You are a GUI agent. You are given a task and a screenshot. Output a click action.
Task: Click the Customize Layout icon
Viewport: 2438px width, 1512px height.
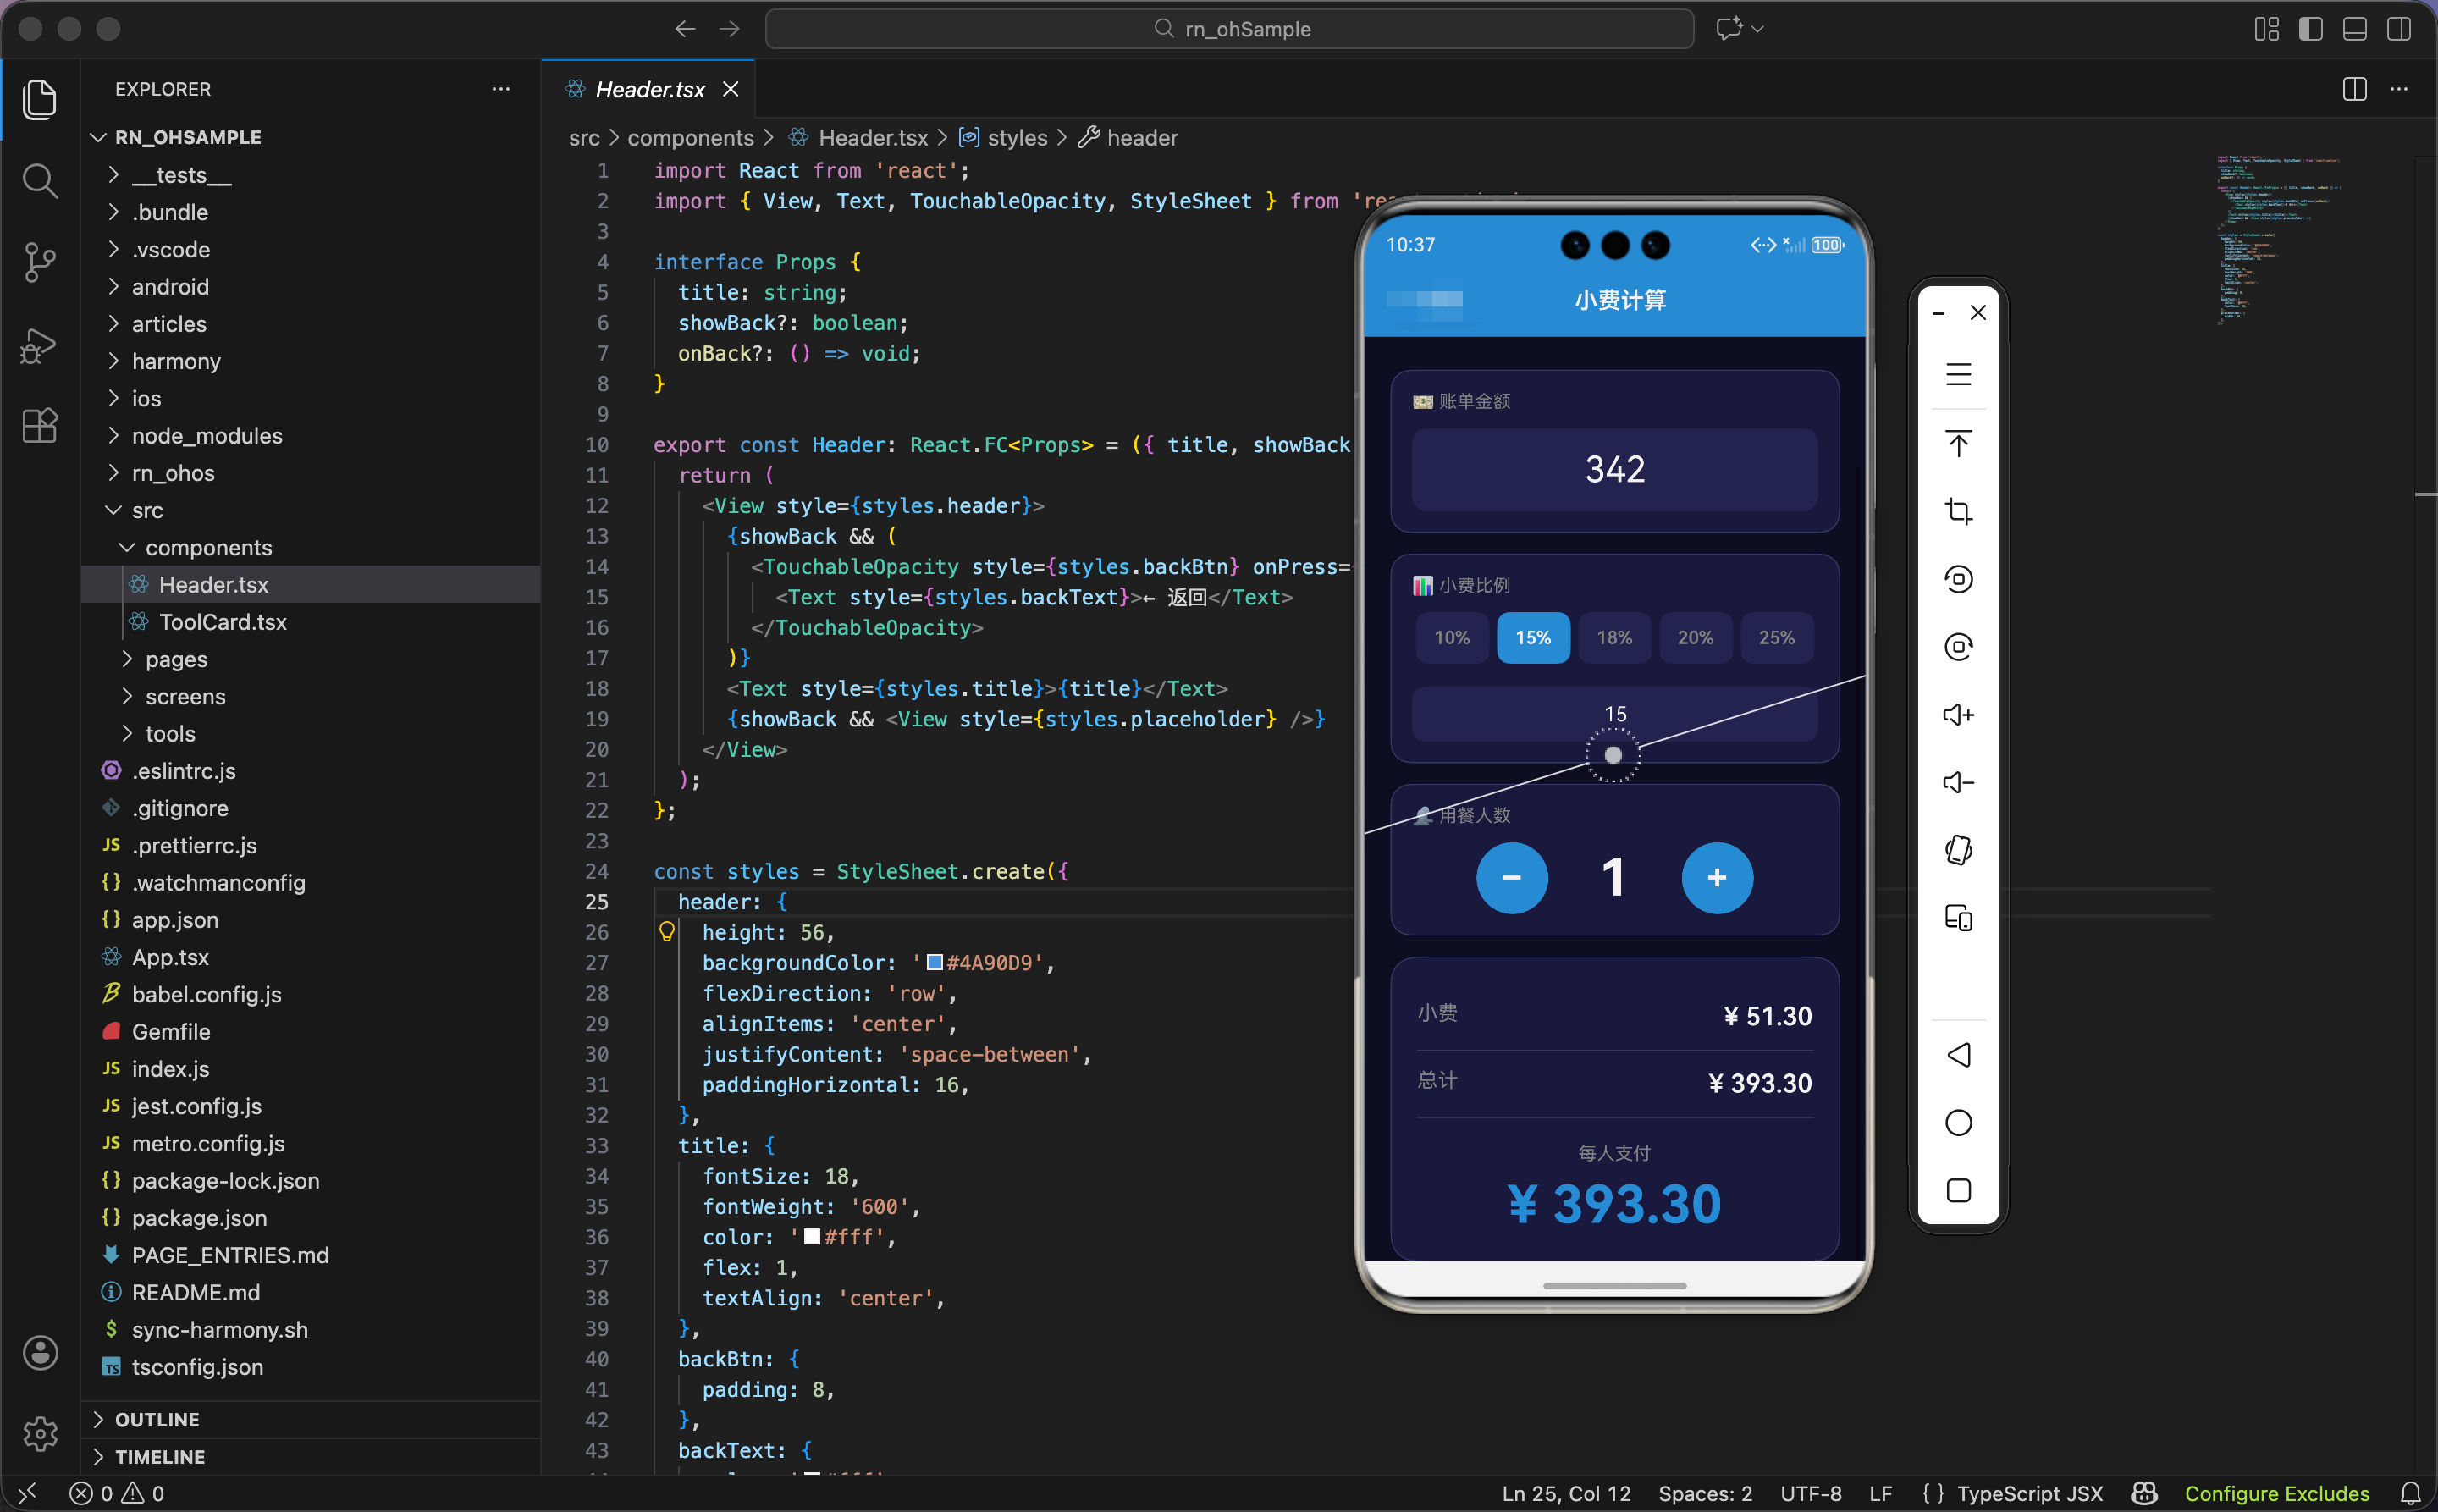click(x=2266, y=29)
